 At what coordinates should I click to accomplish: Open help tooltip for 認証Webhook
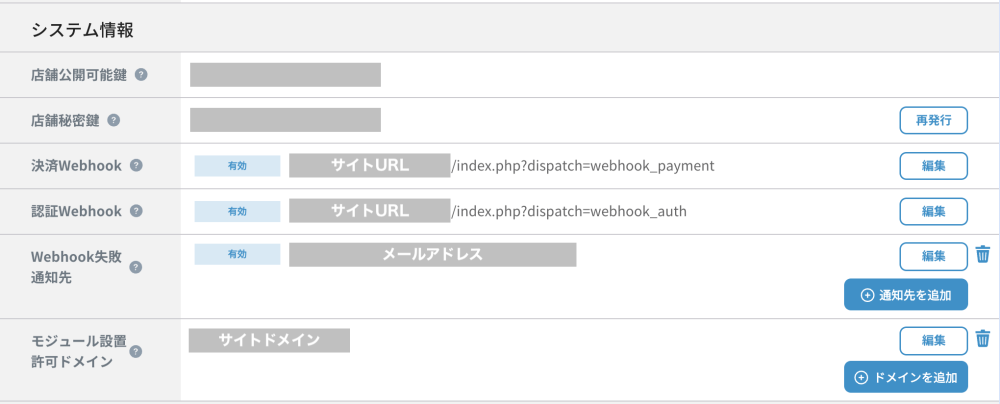(136, 211)
